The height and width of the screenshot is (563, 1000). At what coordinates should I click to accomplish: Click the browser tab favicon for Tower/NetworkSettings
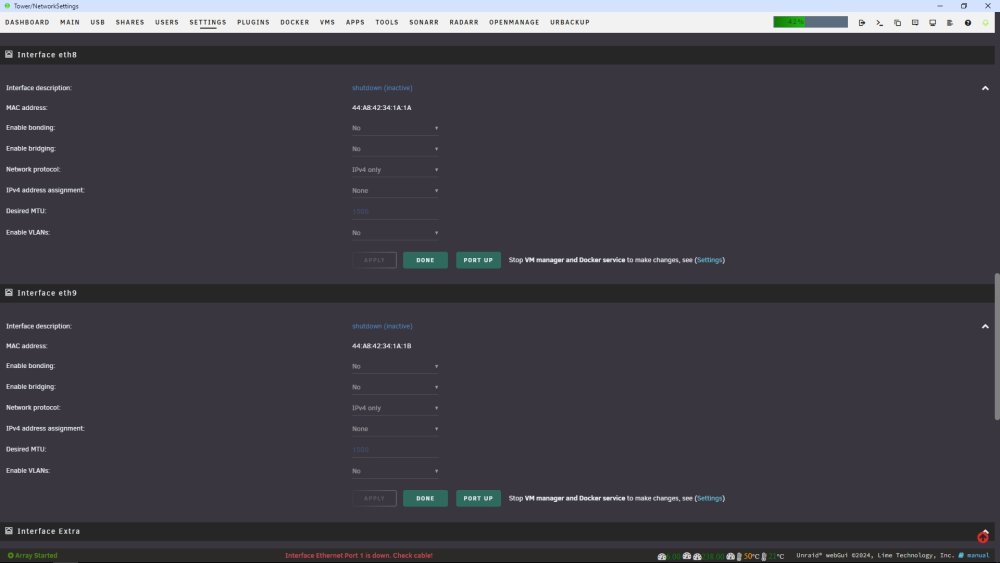click(7, 6)
